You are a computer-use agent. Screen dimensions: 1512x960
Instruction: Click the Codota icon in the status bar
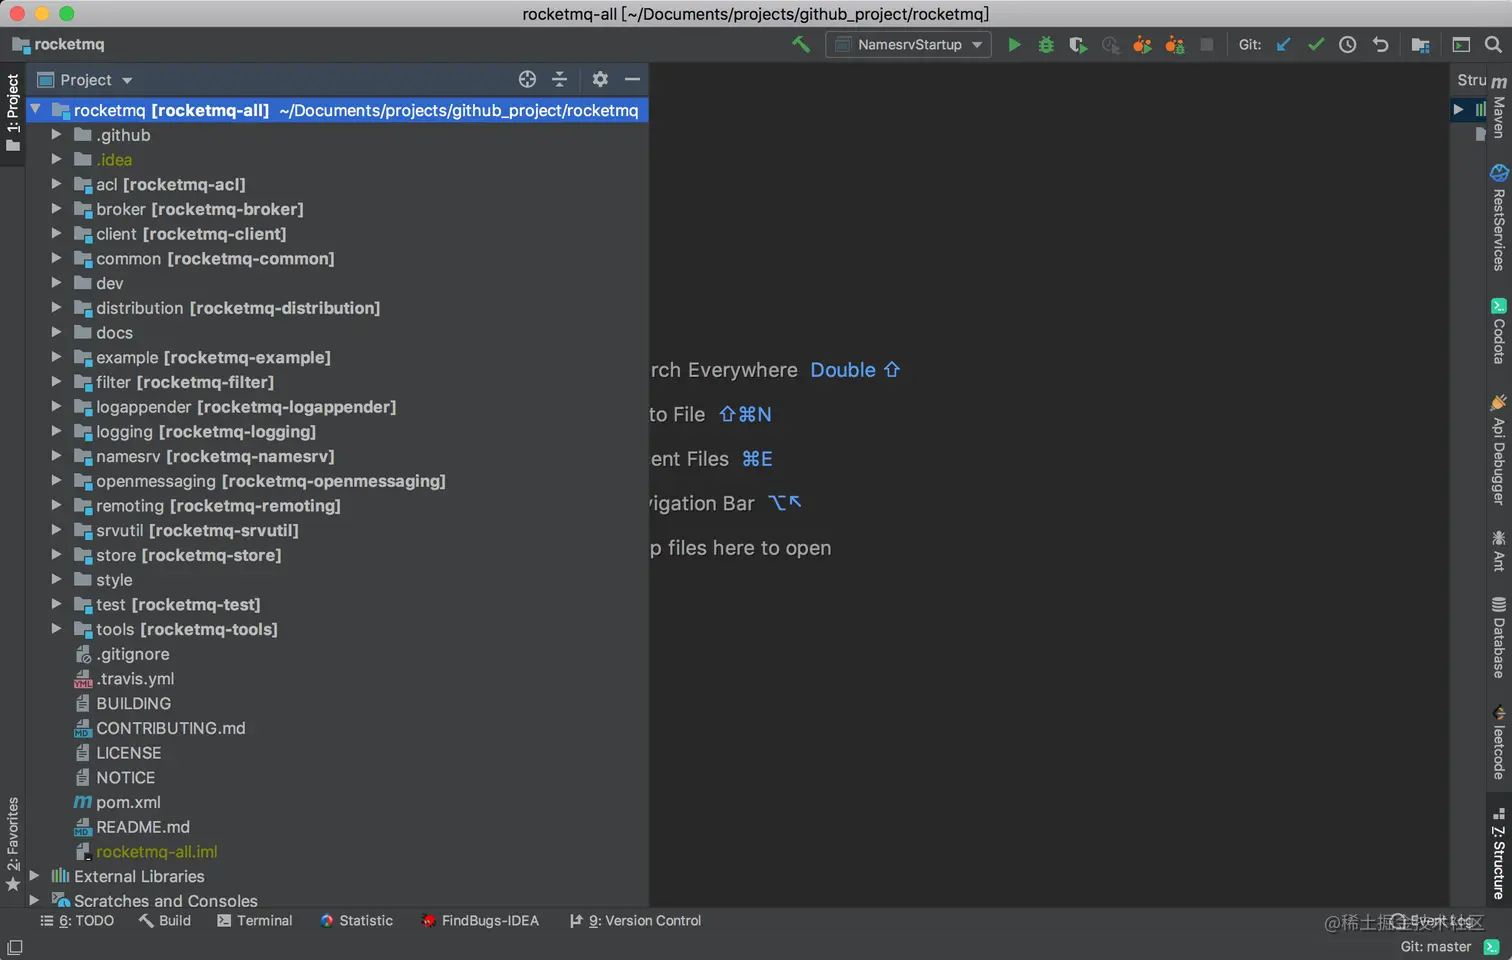[x=1492, y=947]
